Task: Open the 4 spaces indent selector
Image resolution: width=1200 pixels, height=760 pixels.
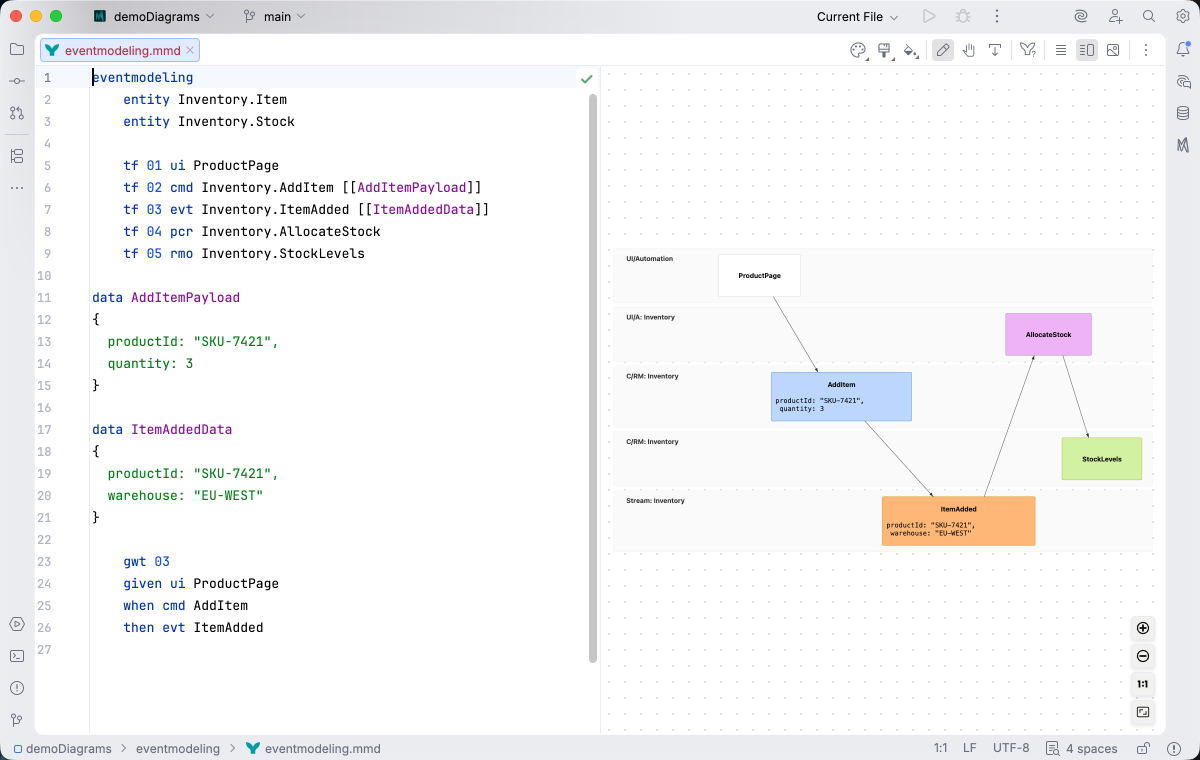Action: click(1081, 748)
